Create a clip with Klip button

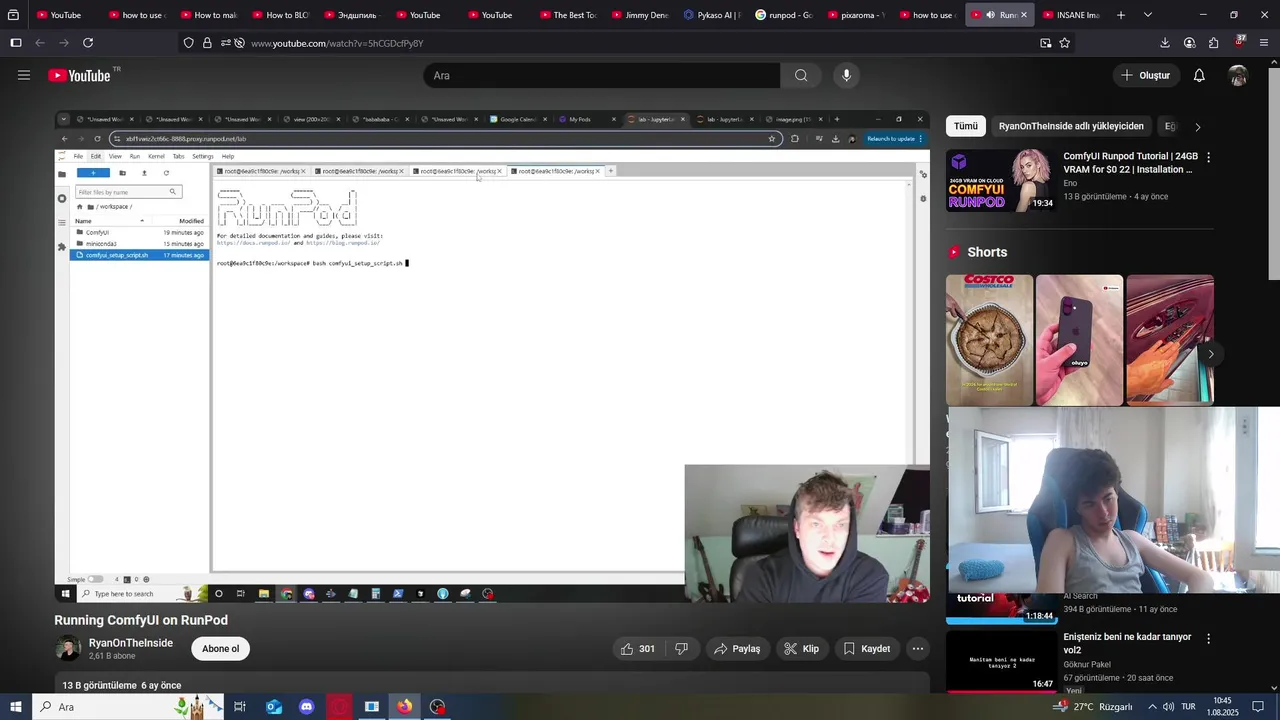tap(802, 649)
